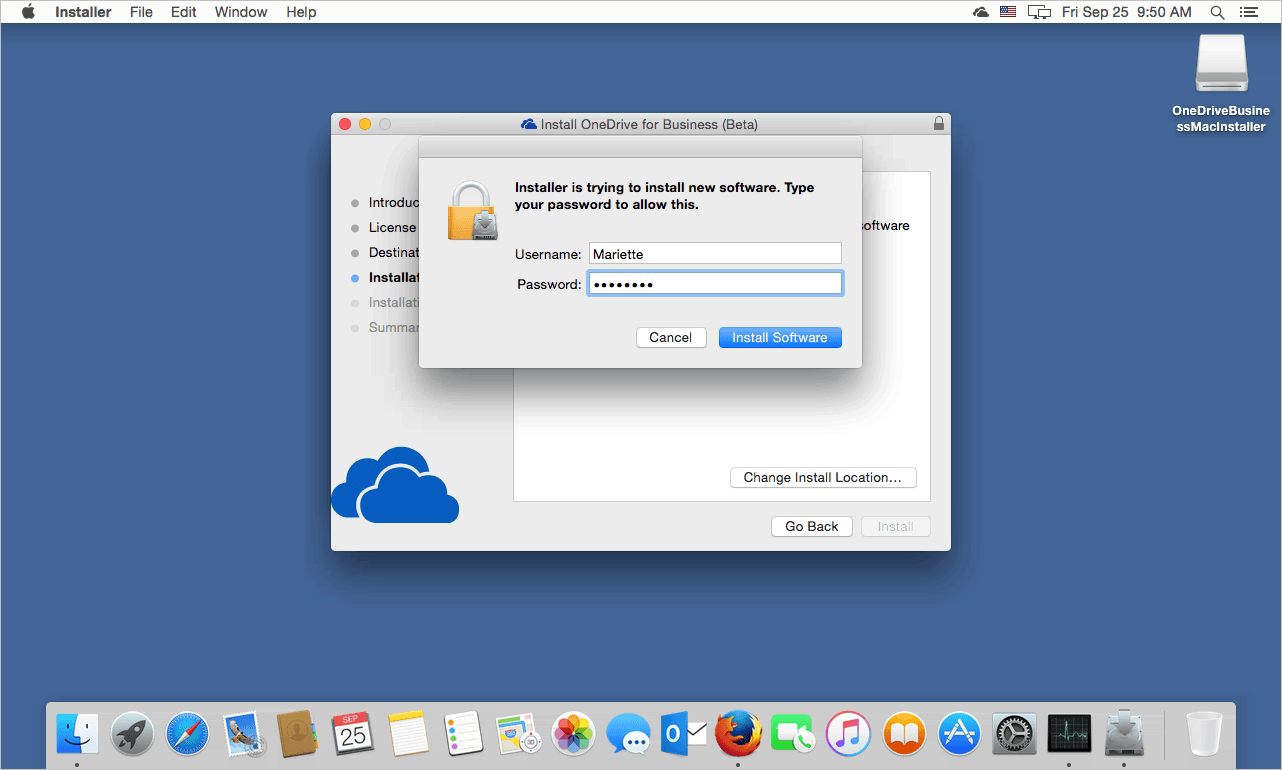Open Maps icon in Dock
The image size is (1282, 770).
click(x=518, y=735)
